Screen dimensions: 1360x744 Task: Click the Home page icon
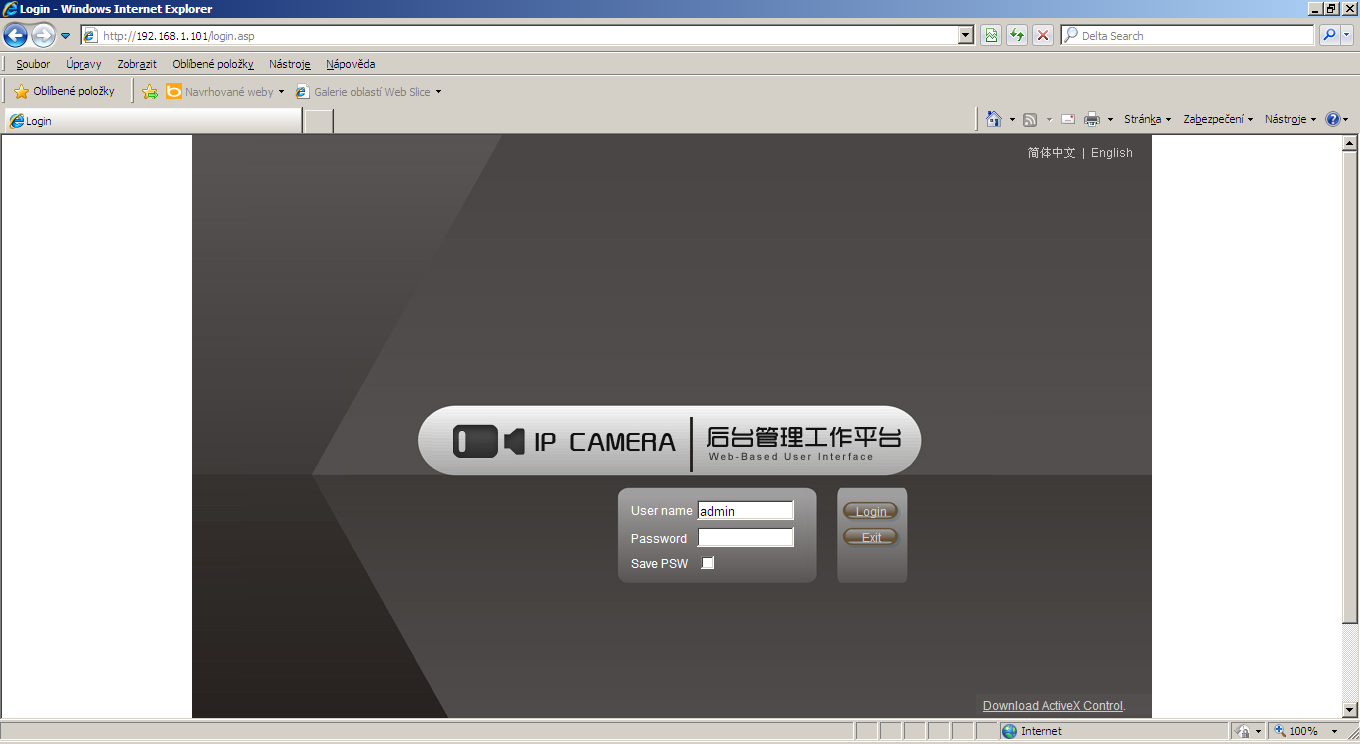993,119
